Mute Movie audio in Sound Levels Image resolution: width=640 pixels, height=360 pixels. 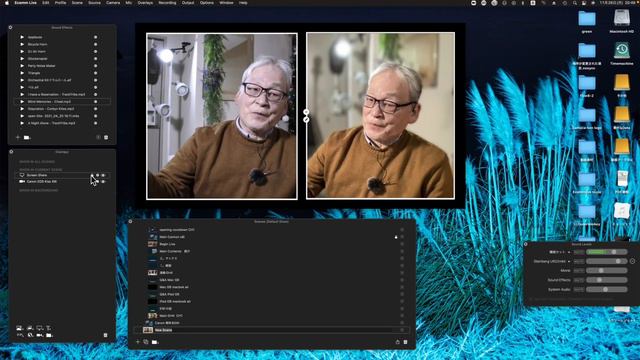[579, 271]
